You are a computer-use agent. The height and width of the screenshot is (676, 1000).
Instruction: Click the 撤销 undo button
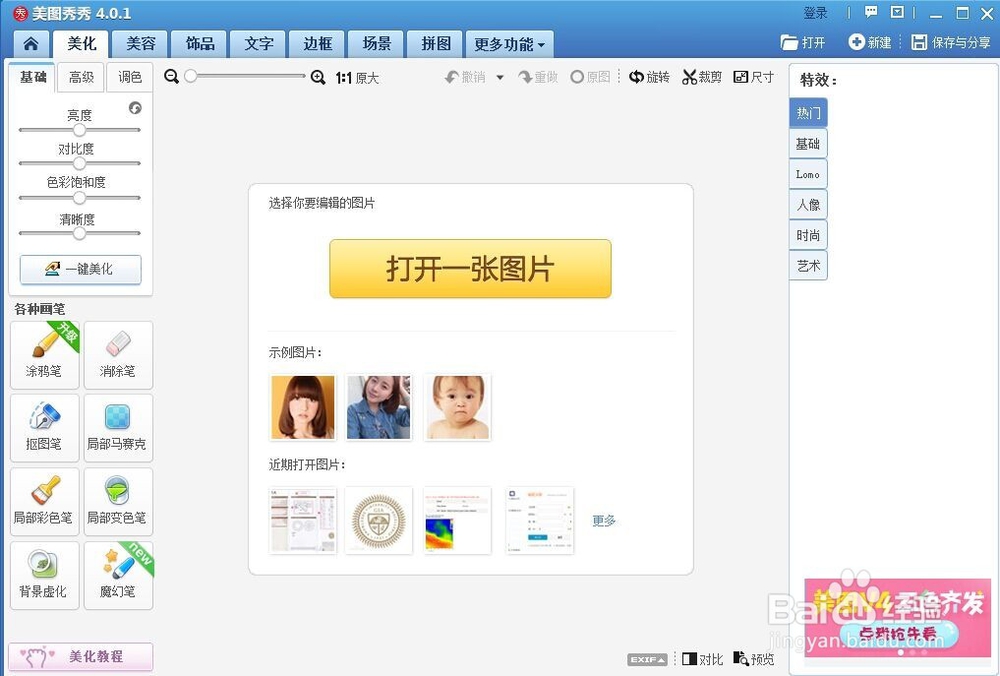pyautogui.click(x=465, y=77)
